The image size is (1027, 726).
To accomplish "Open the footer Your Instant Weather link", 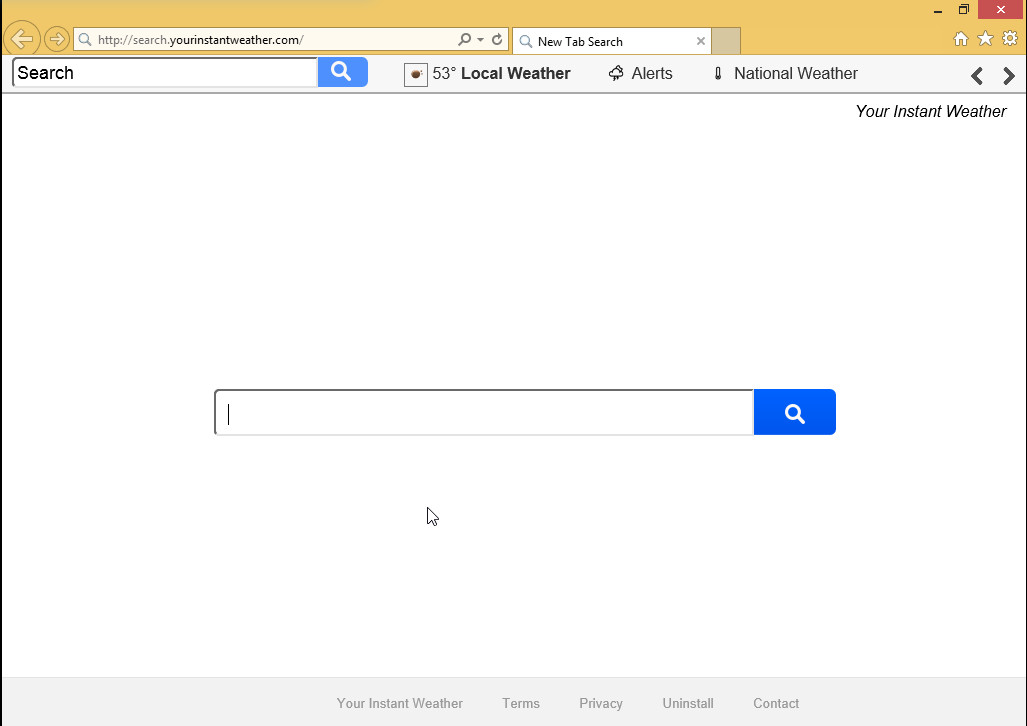I will click(400, 703).
